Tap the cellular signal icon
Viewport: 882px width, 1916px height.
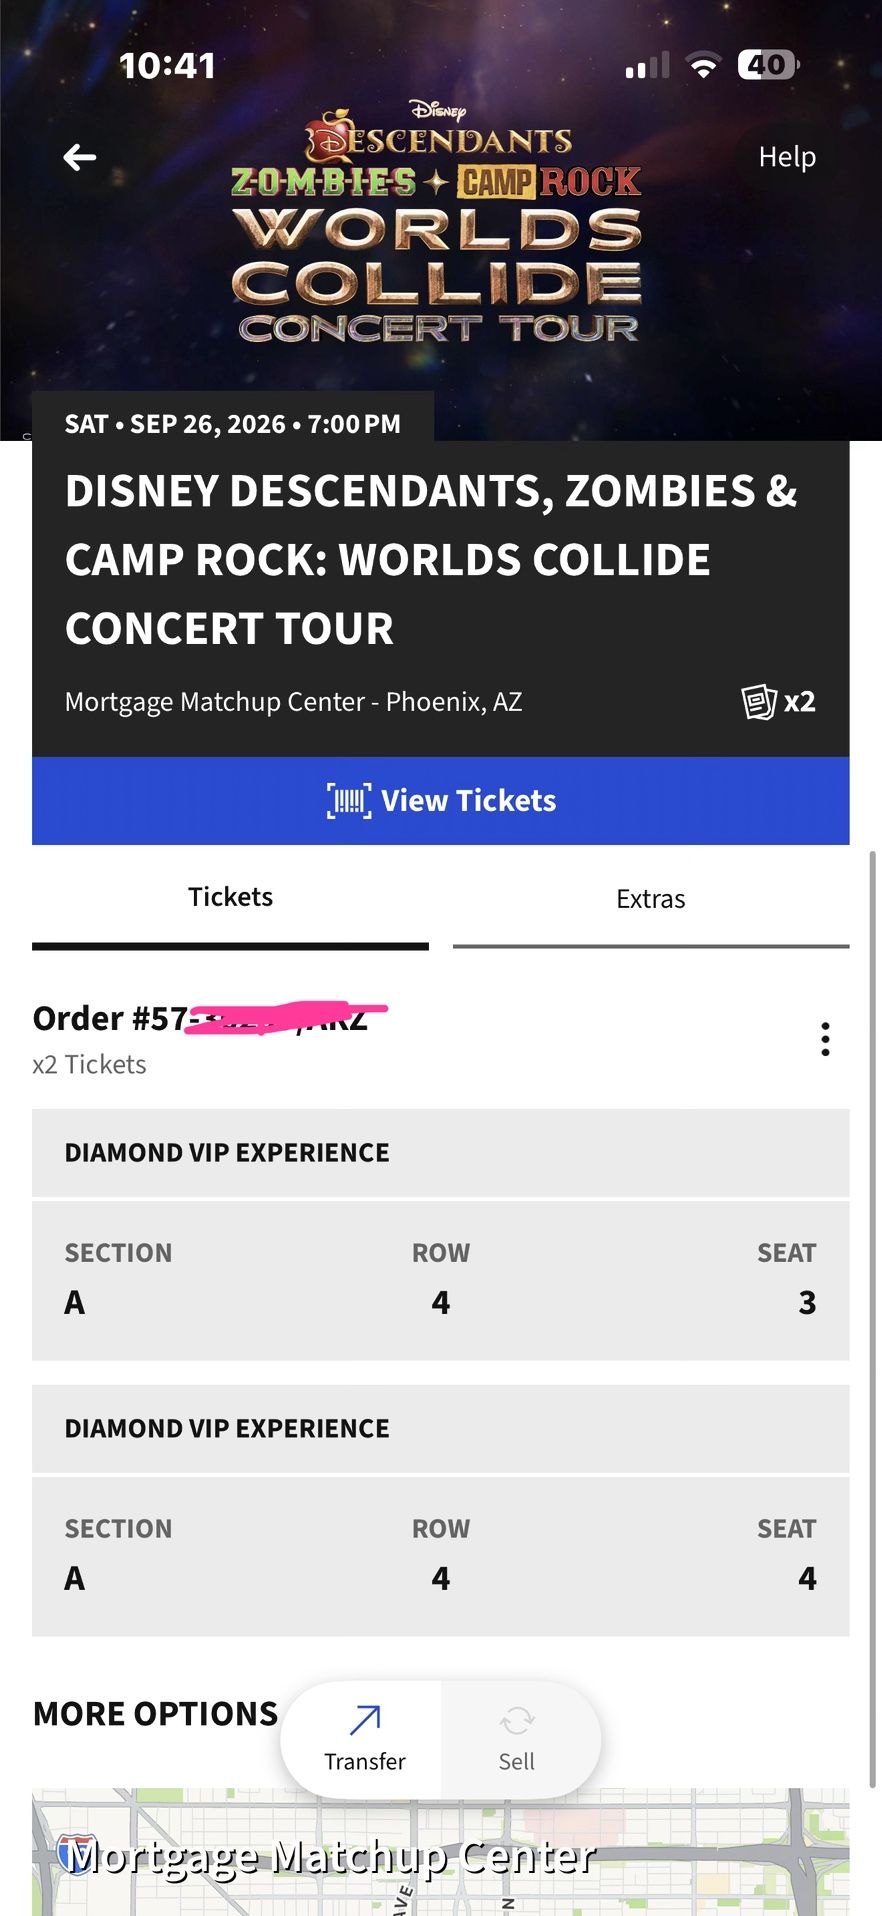click(x=645, y=64)
